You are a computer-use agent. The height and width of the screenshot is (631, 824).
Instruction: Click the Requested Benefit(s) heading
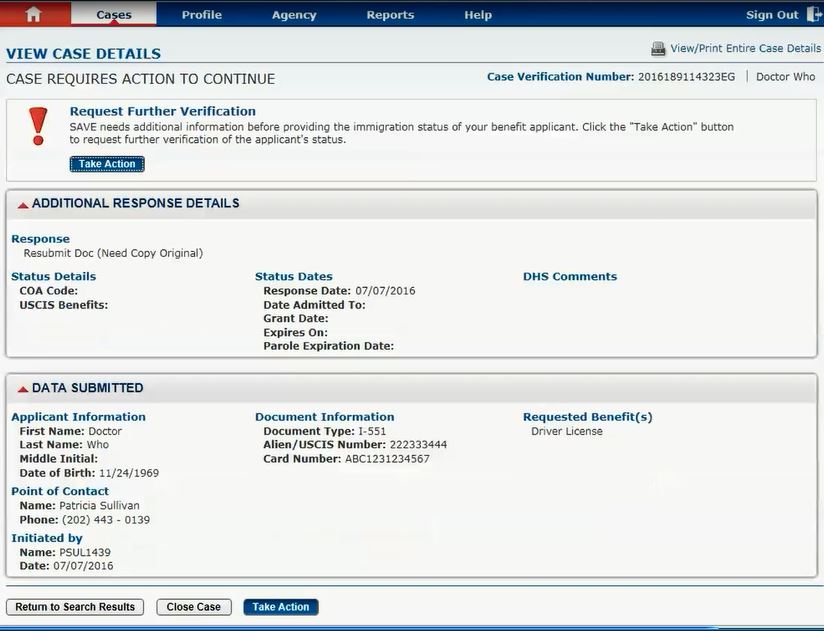pos(588,417)
